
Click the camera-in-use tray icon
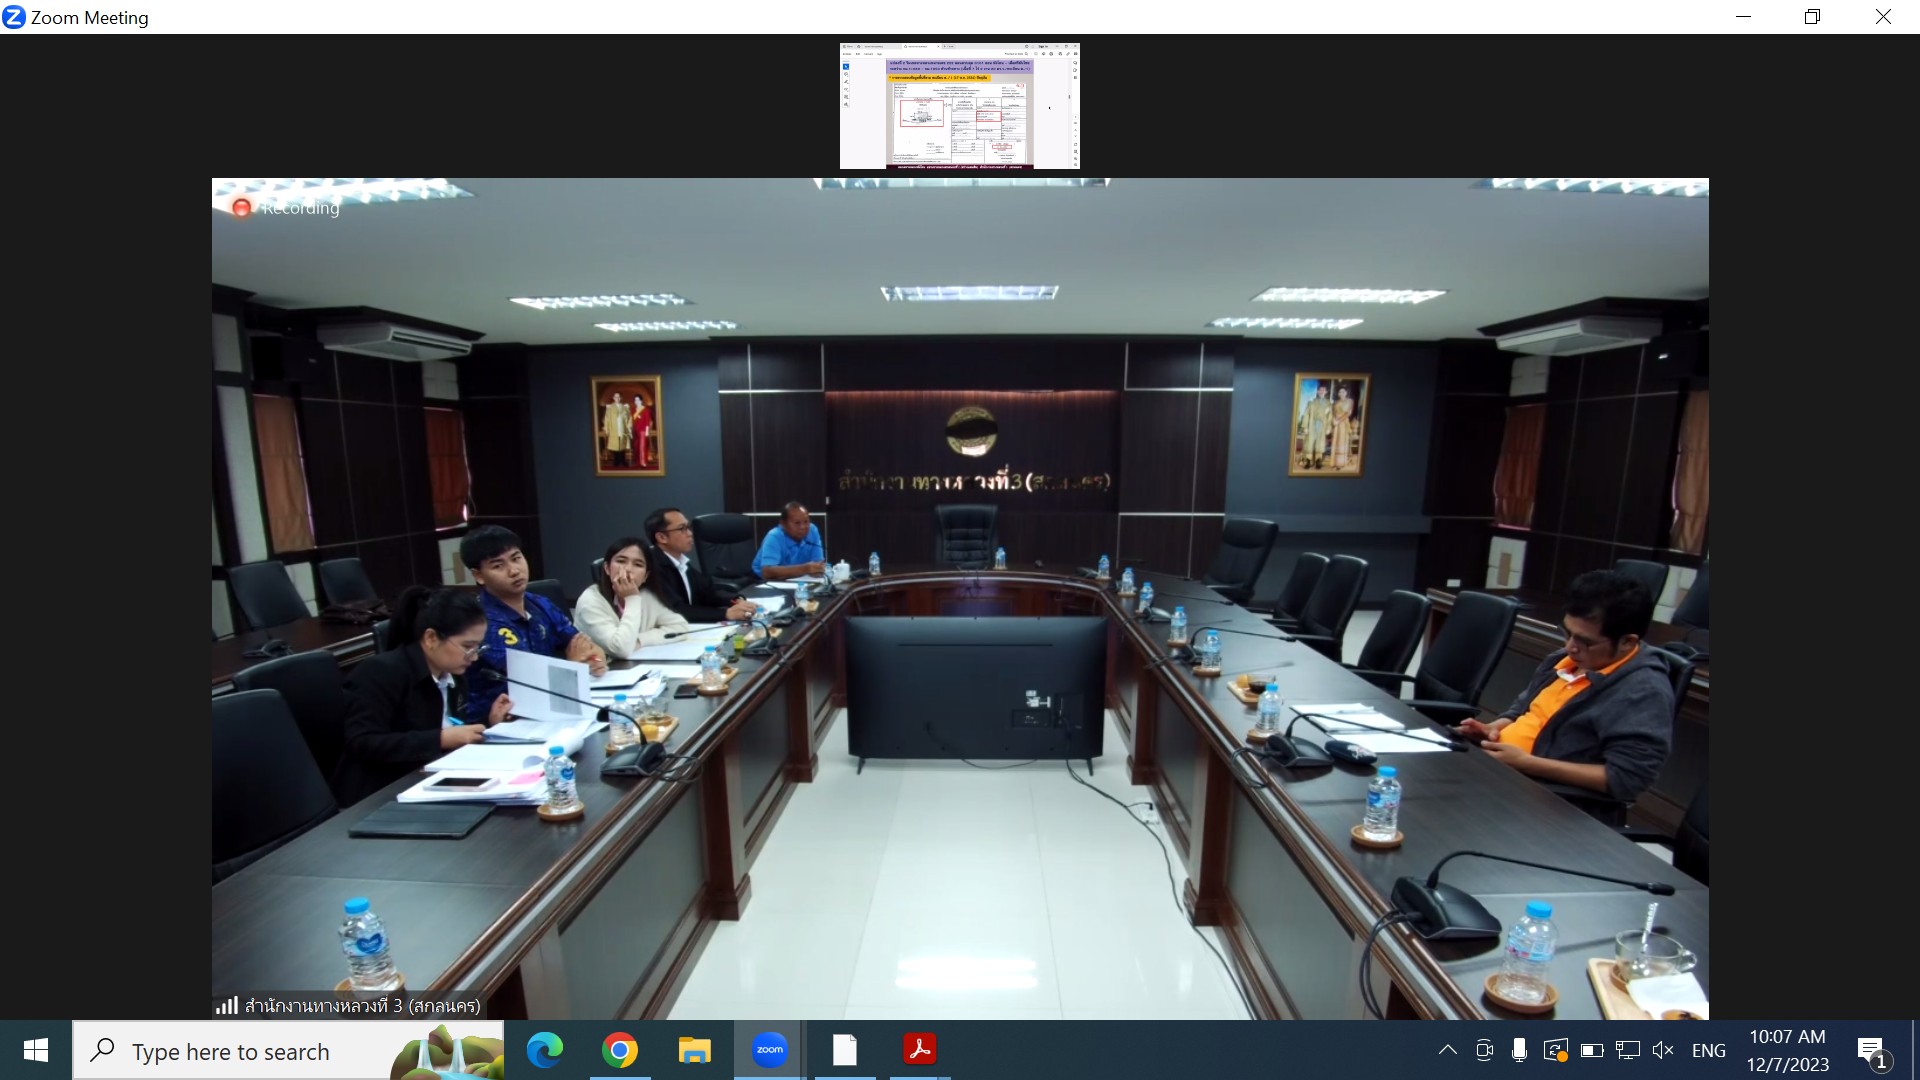point(1484,1050)
